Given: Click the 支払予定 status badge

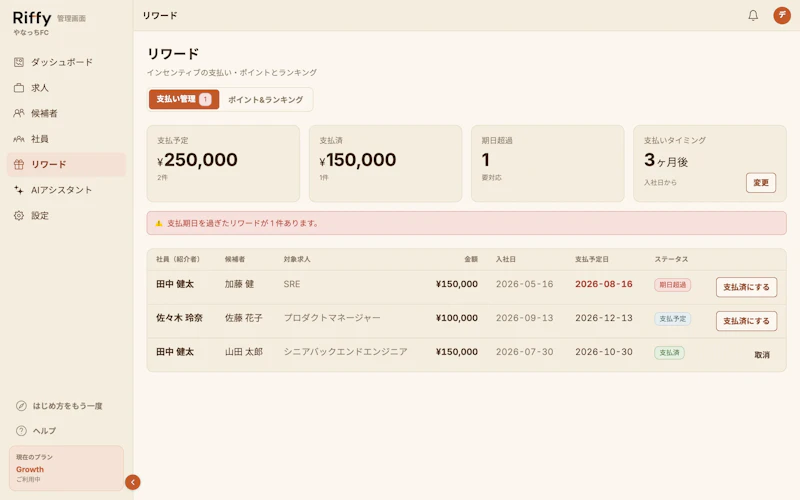Looking at the screenshot, I should pos(672,319).
